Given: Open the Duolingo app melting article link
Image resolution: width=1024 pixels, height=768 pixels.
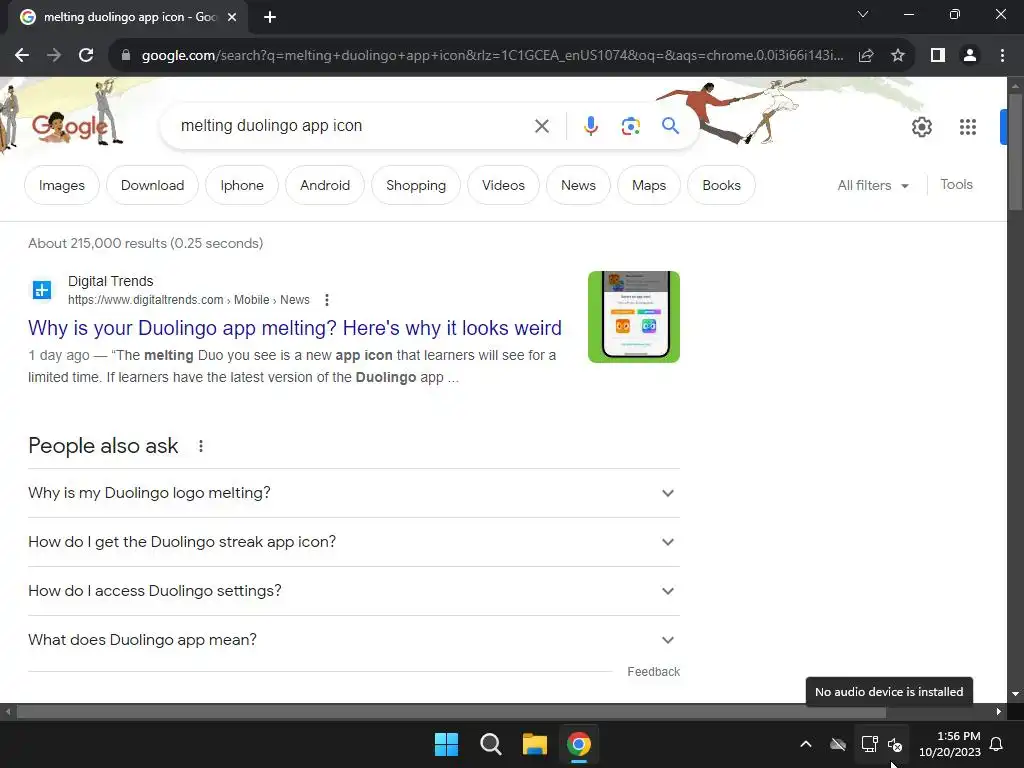Looking at the screenshot, I should pos(295,328).
